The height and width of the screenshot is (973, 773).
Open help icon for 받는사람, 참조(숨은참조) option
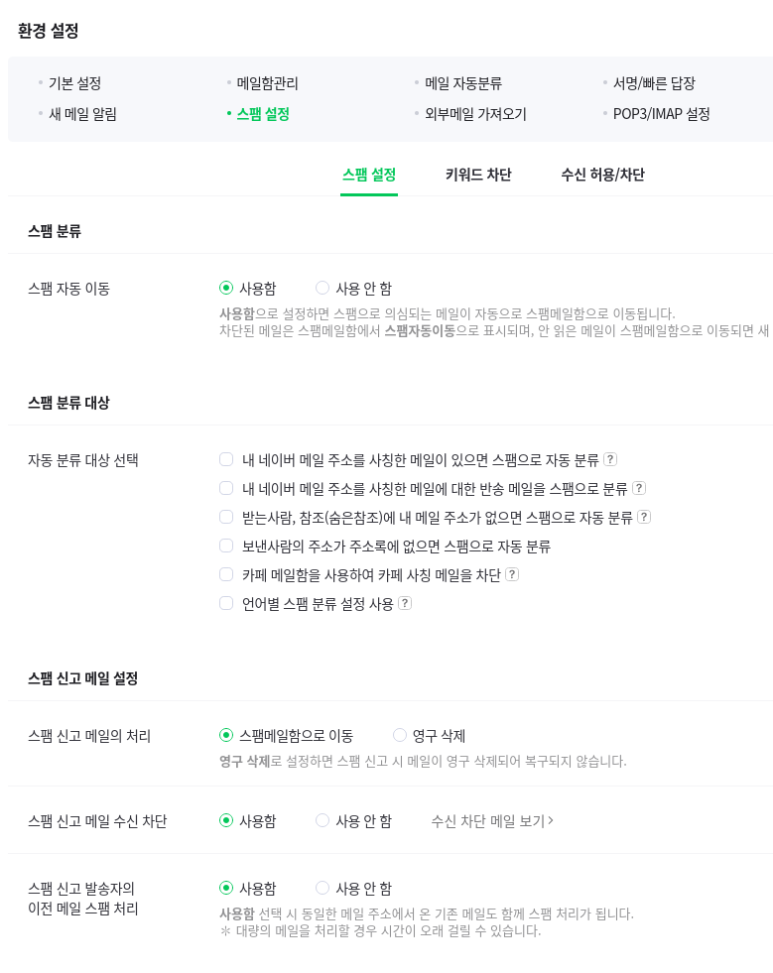coord(644,517)
